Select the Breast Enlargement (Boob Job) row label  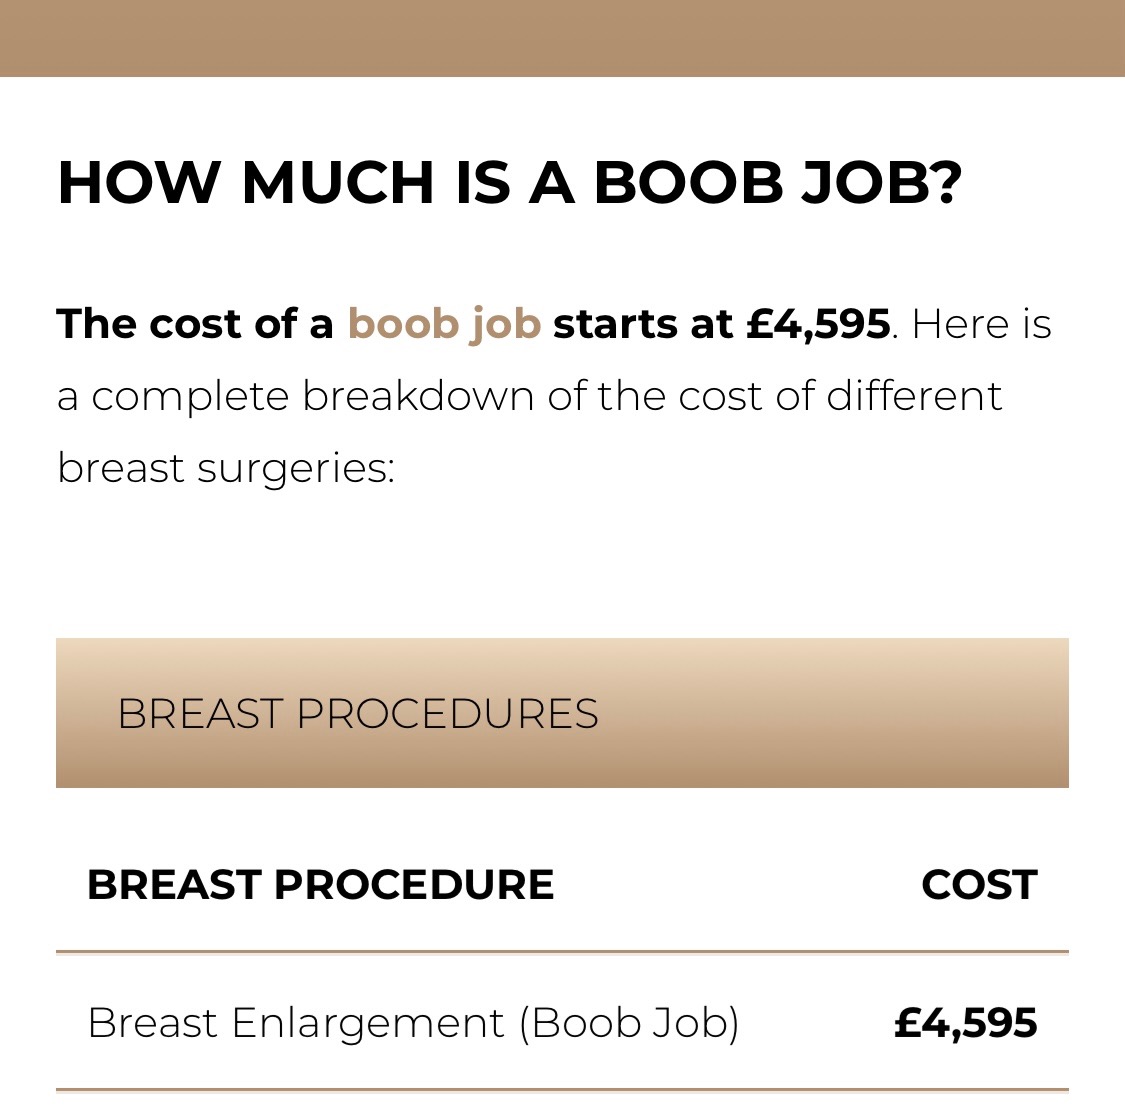pyautogui.click(x=412, y=1023)
